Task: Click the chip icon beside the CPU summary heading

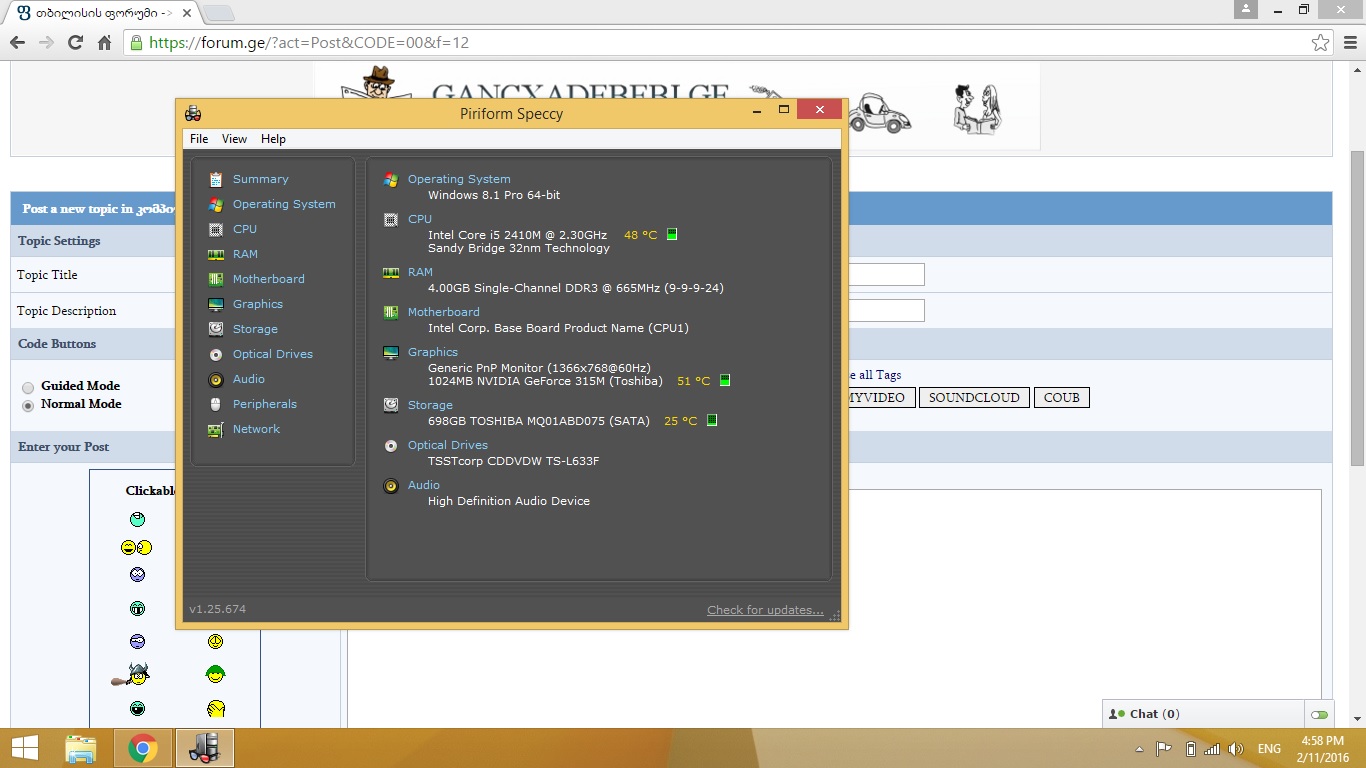Action: pos(391,219)
